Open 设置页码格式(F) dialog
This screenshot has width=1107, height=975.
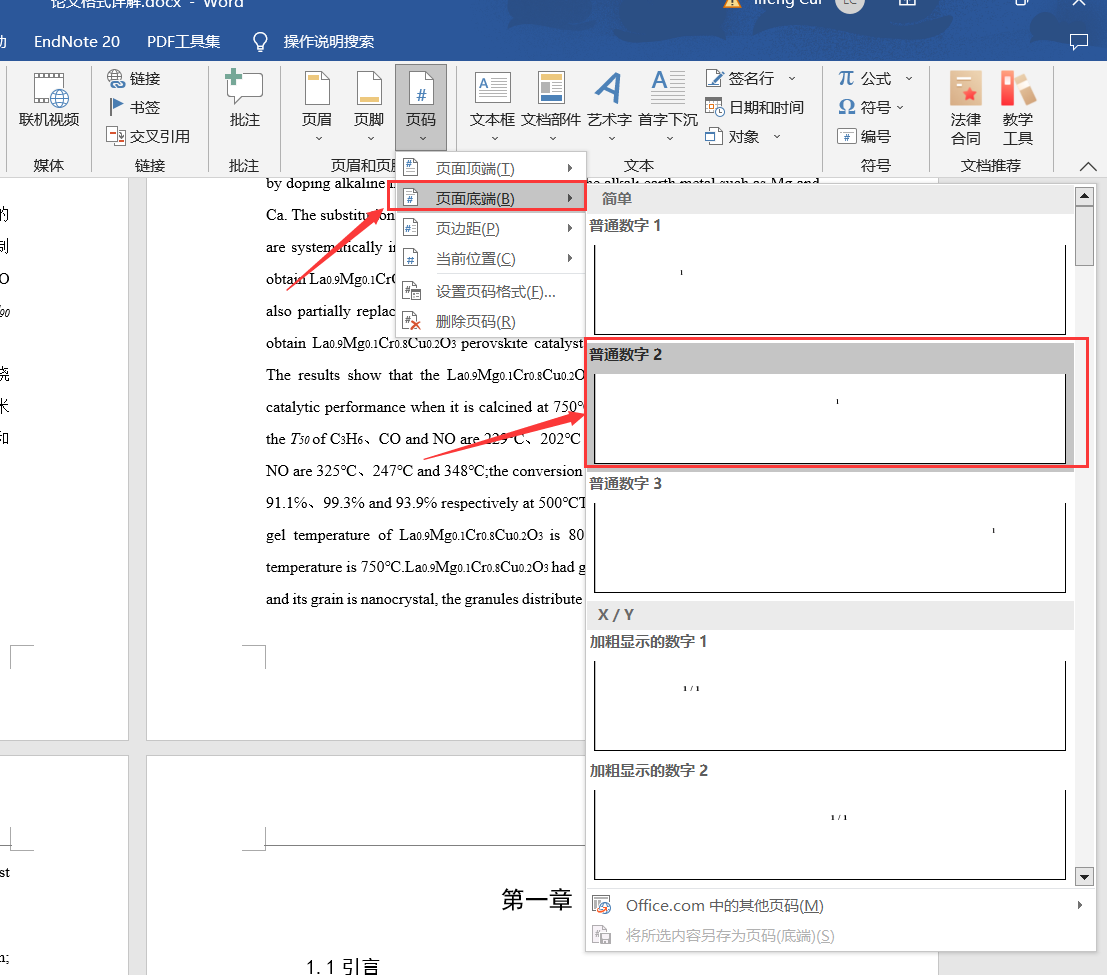[x=491, y=292]
